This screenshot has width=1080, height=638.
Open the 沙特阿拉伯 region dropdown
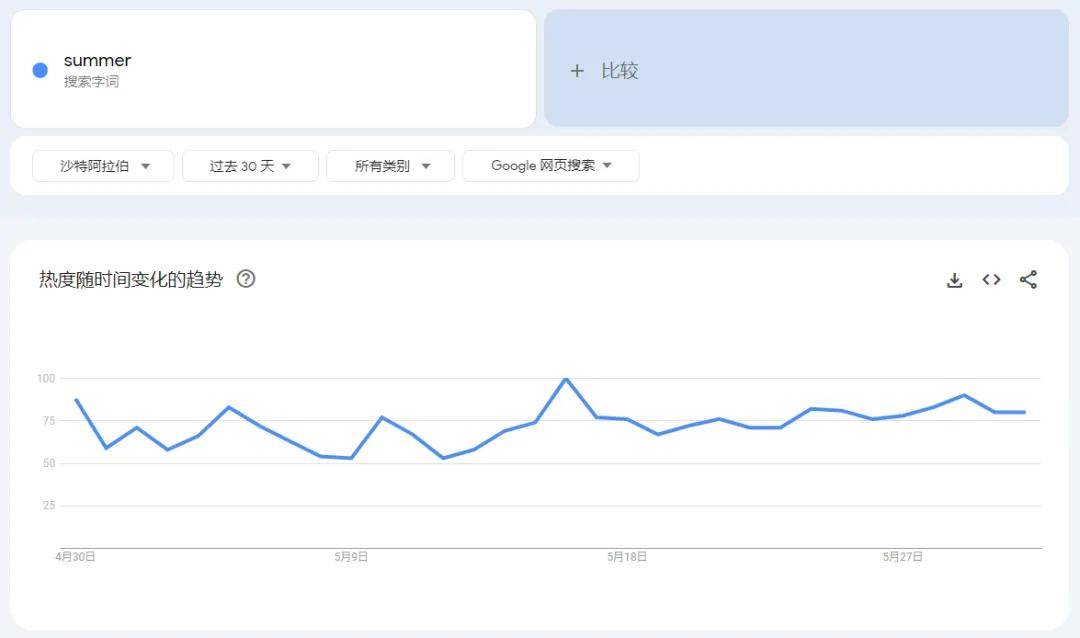[x=103, y=166]
